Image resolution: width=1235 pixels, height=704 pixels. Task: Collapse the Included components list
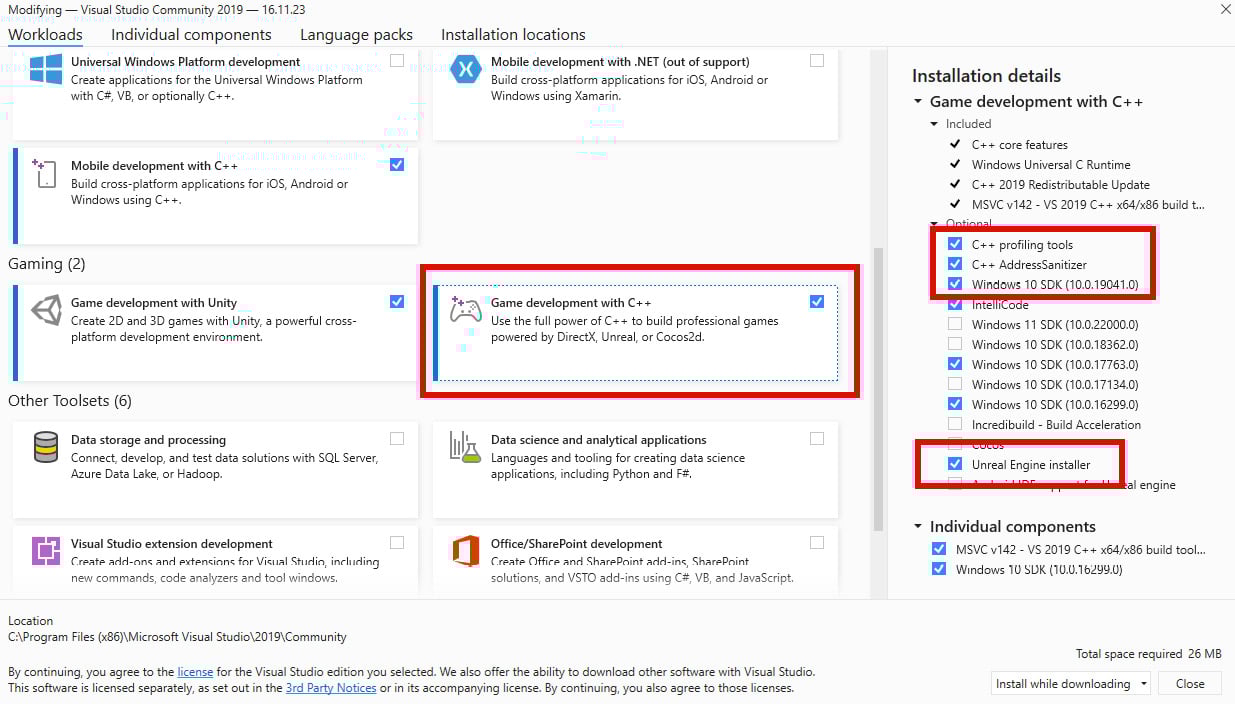pos(934,124)
